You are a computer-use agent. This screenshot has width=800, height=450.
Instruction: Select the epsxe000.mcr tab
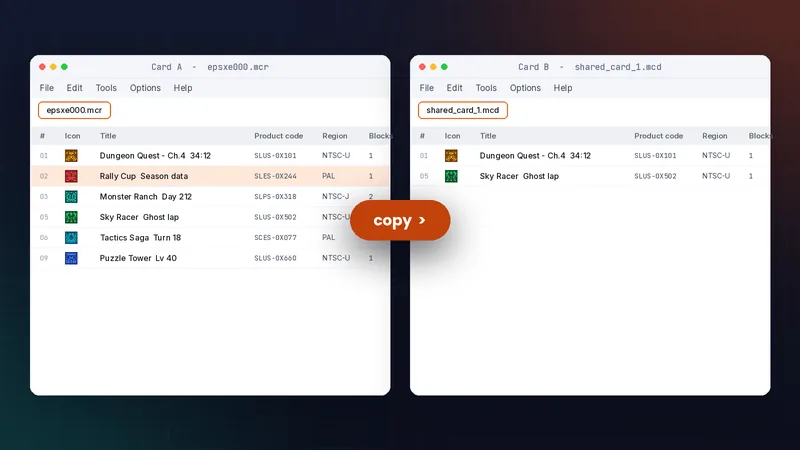pyautogui.click(x=74, y=110)
